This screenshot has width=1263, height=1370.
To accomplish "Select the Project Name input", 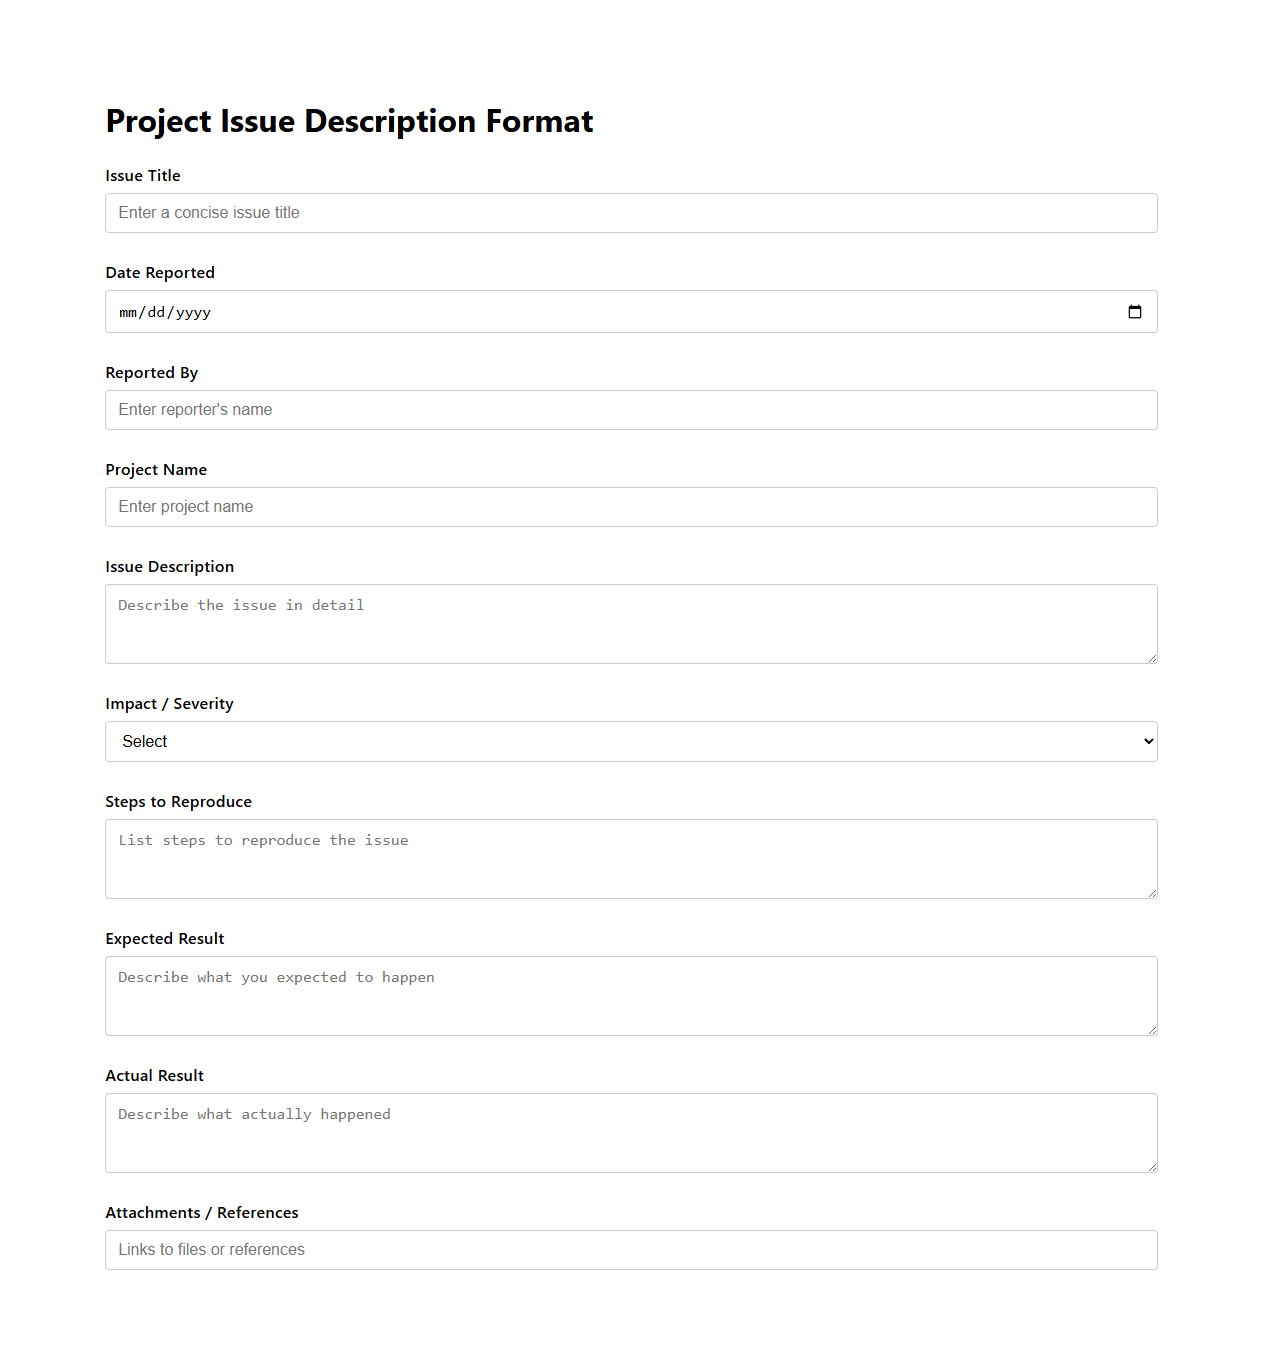I will [631, 506].
